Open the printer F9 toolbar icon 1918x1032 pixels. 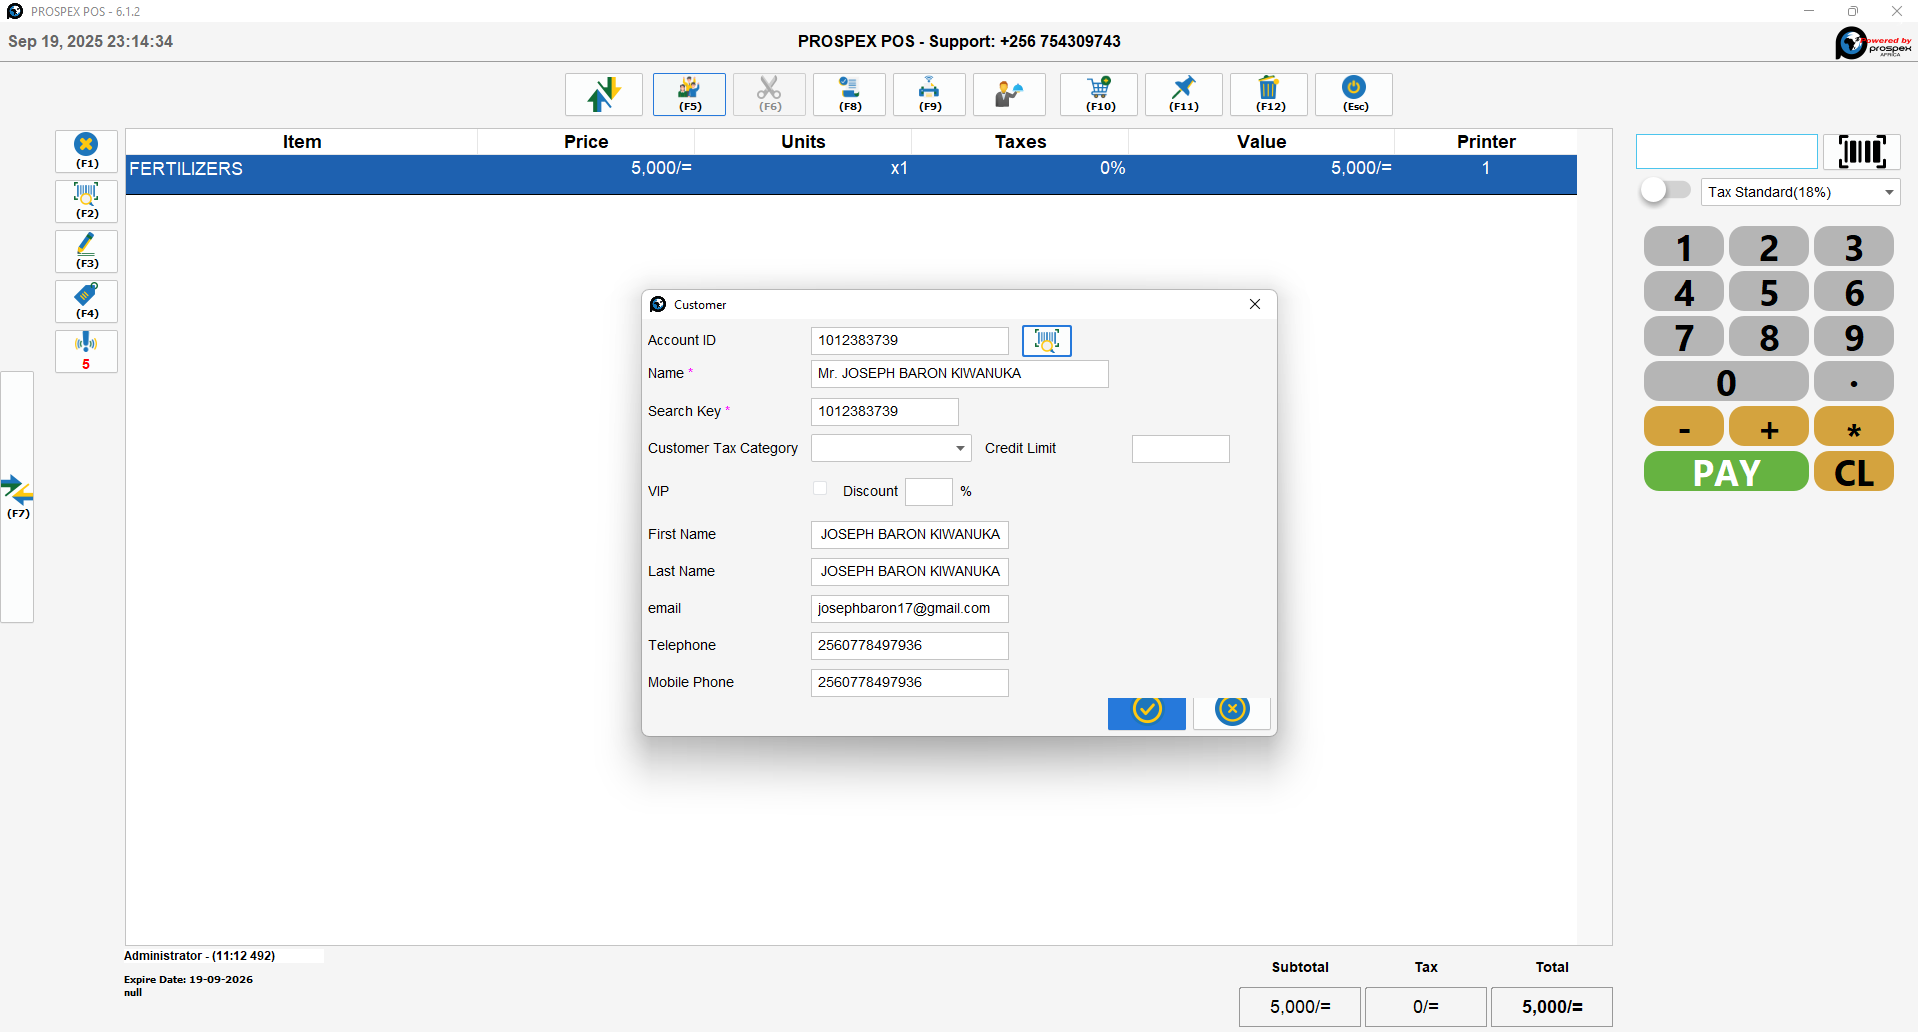(929, 94)
